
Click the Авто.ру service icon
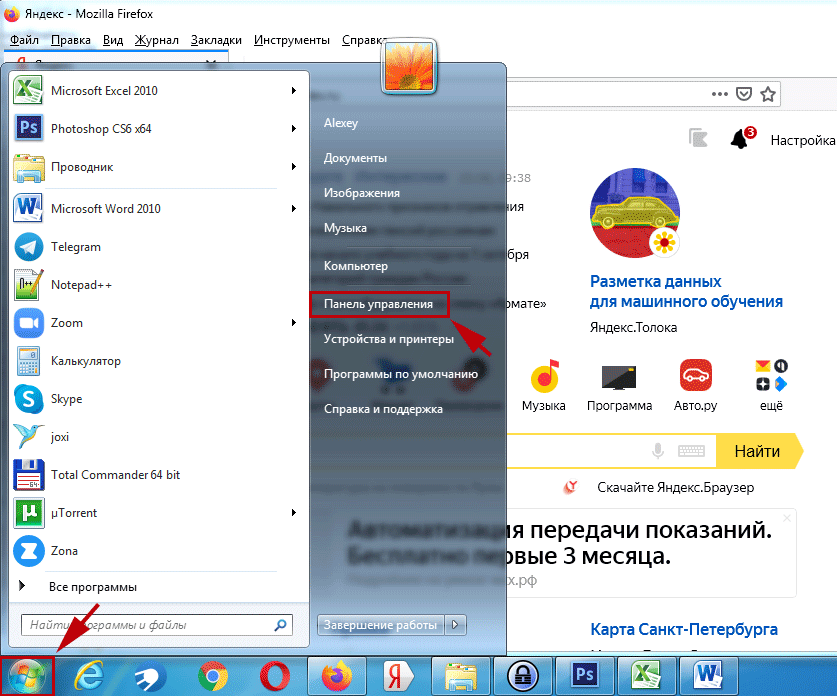(x=695, y=377)
